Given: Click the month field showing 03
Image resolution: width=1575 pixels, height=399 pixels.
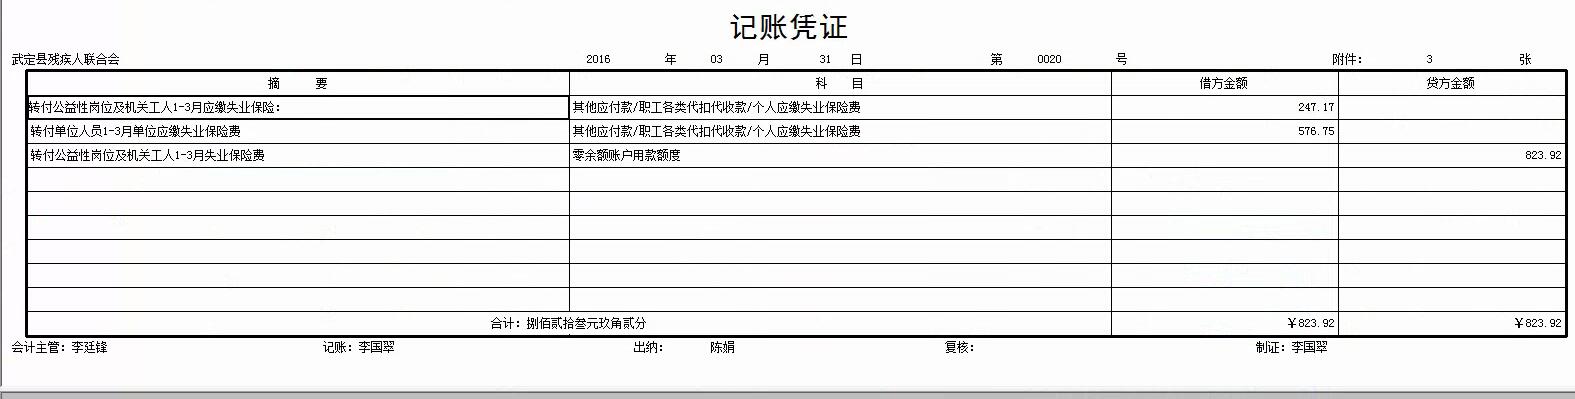Looking at the screenshot, I should tap(717, 59).
